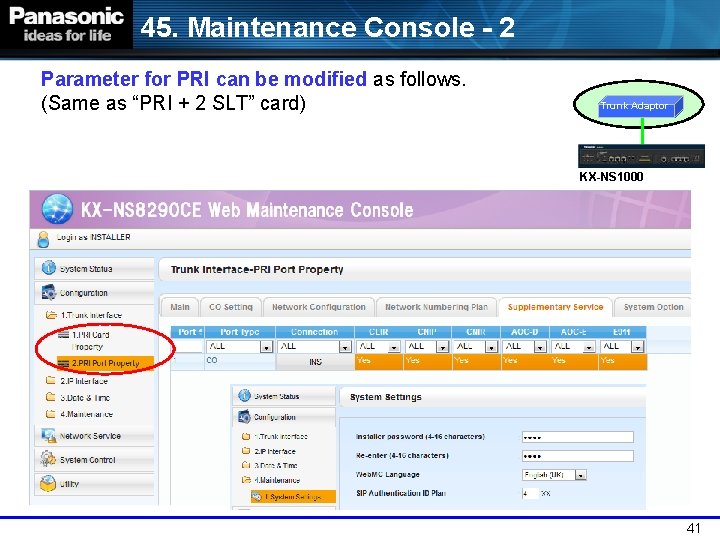The width and height of the screenshot is (720, 540).
Task: Click the Utility icon in sidebar
Action: (48, 483)
